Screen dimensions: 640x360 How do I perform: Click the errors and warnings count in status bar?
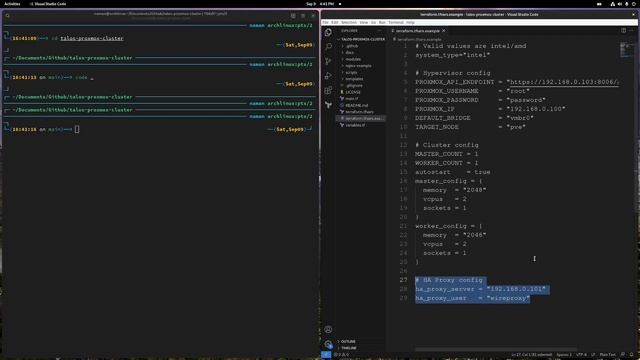(x=341, y=355)
